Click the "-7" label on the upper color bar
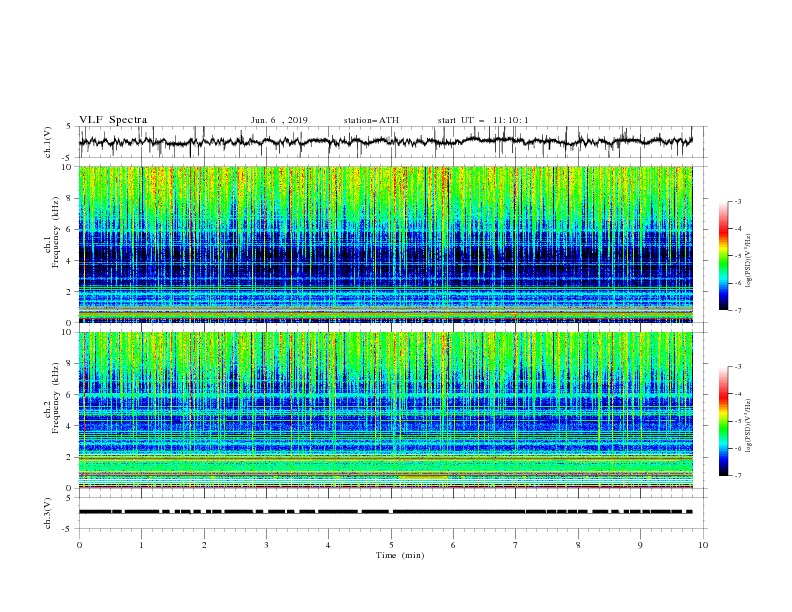The height and width of the screenshot is (612, 792). pyautogui.click(x=738, y=310)
